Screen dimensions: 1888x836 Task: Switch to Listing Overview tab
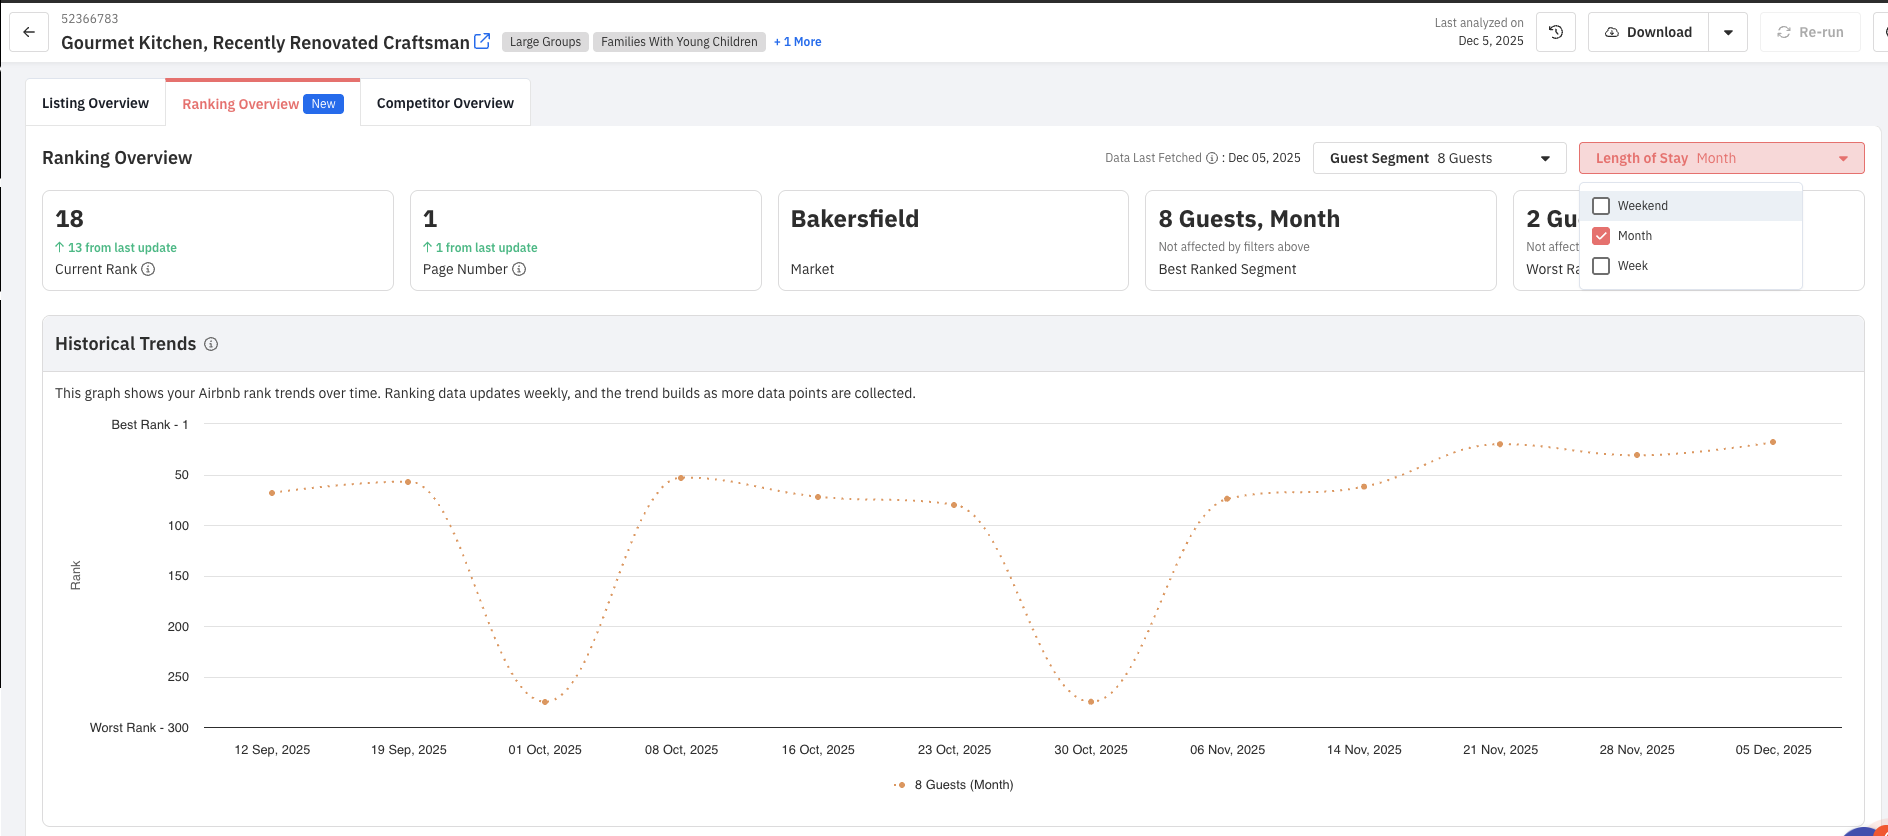(x=95, y=103)
